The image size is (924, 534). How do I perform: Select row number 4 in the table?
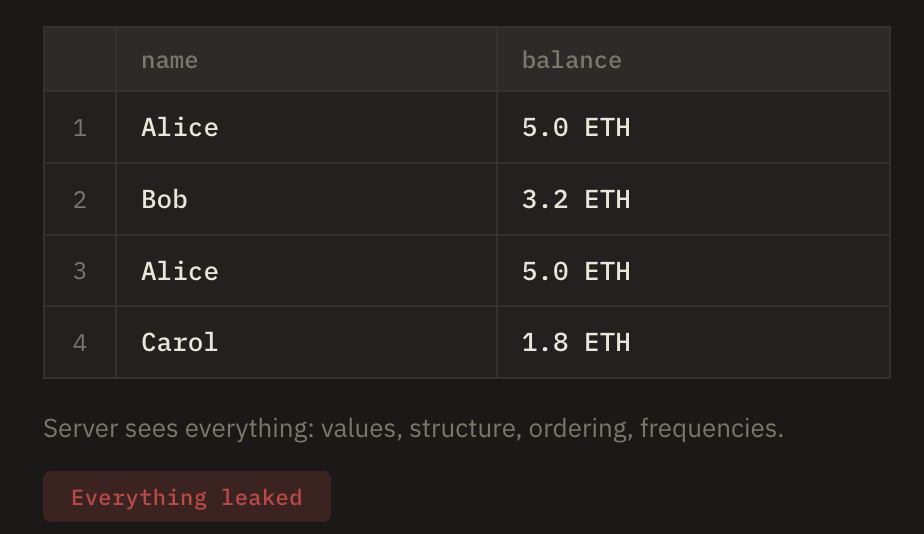click(80, 342)
